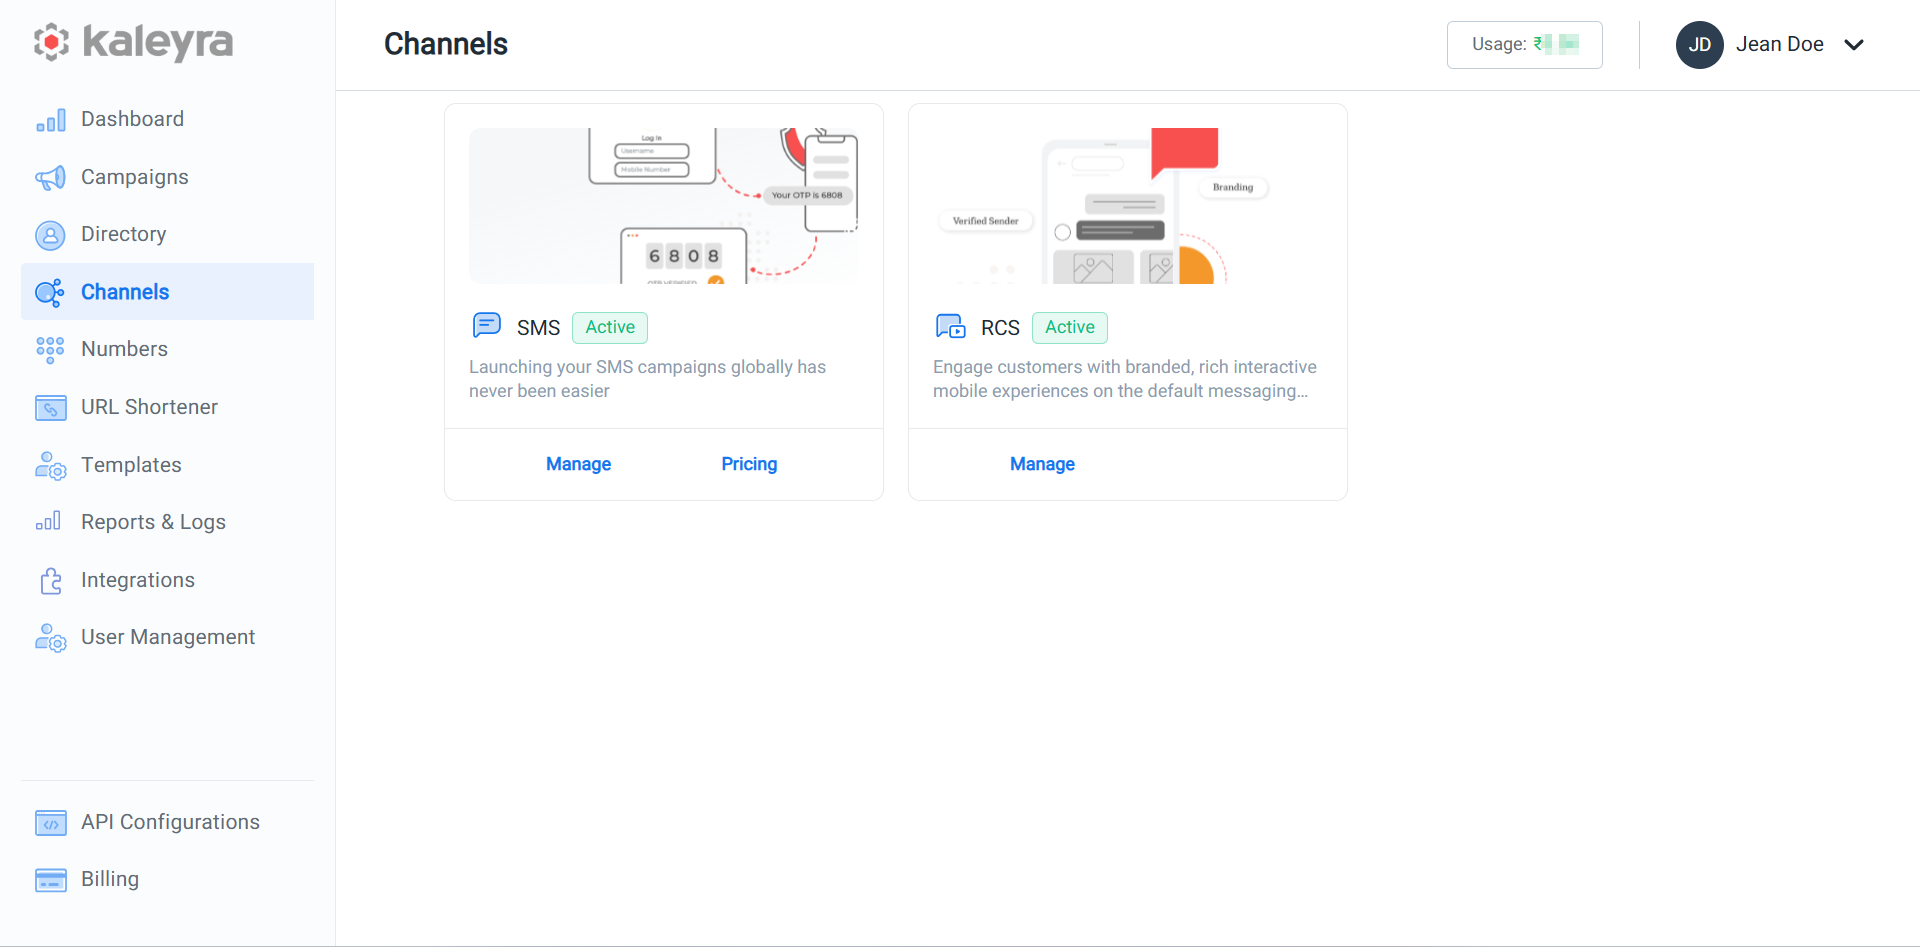Click the Billing card icon
Screen dimensions: 1920x947
(51, 880)
